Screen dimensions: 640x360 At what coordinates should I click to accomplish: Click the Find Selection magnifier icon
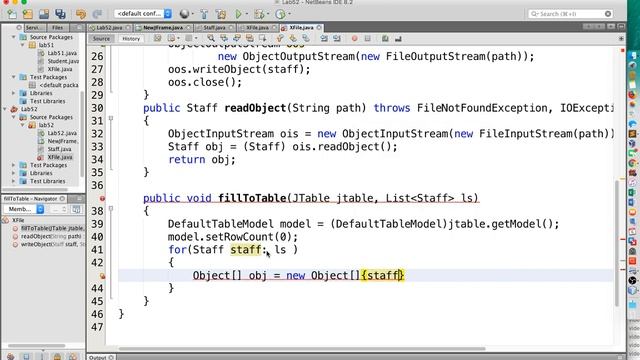click(211, 39)
